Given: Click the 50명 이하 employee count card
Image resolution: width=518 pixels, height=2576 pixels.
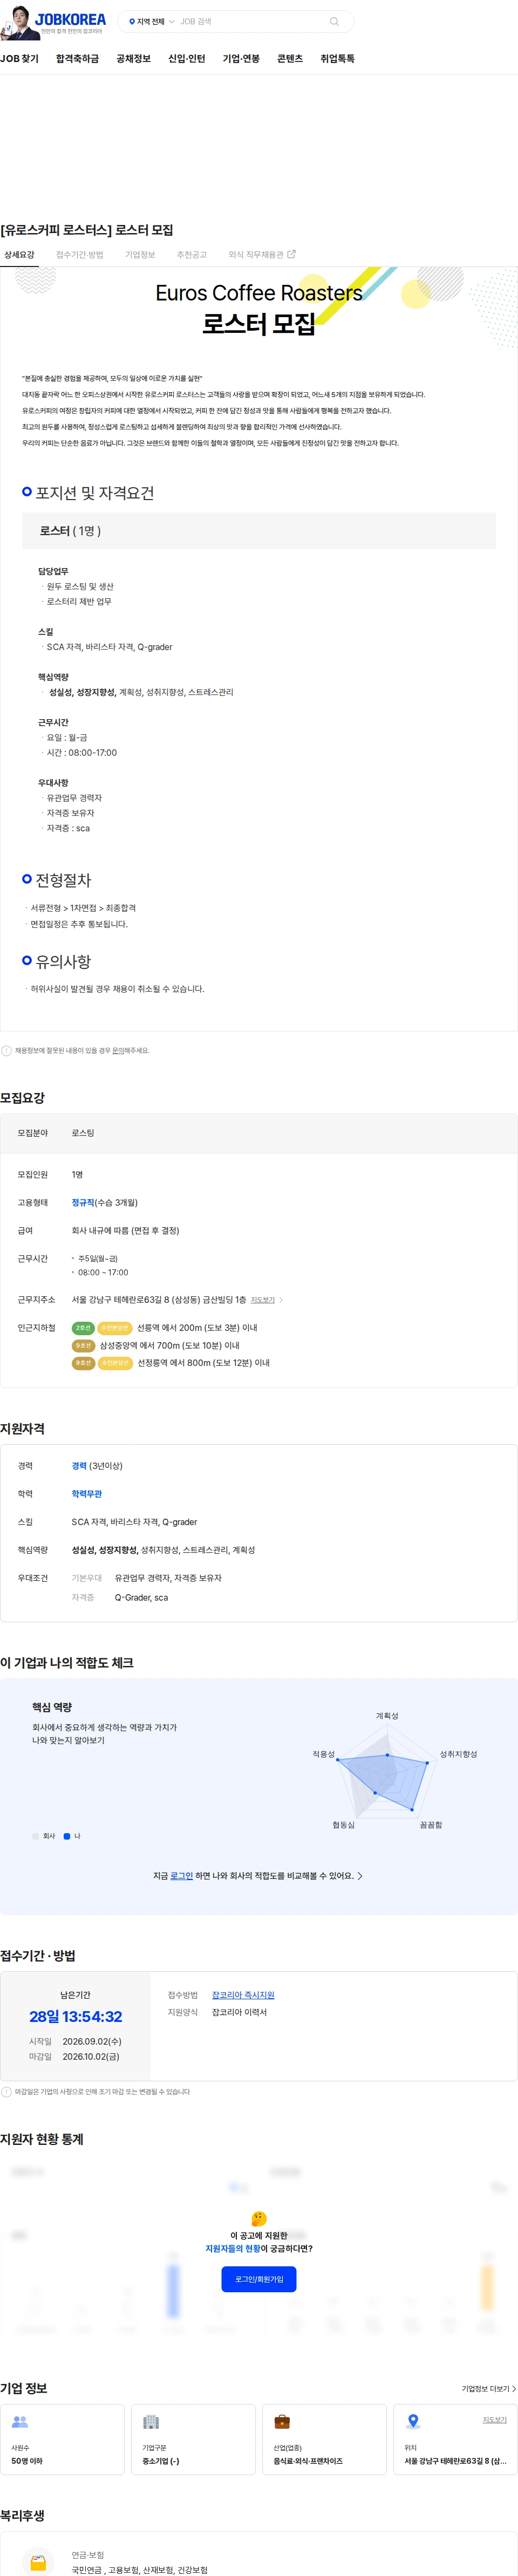Looking at the screenshot, I should tap(62, 2439).
